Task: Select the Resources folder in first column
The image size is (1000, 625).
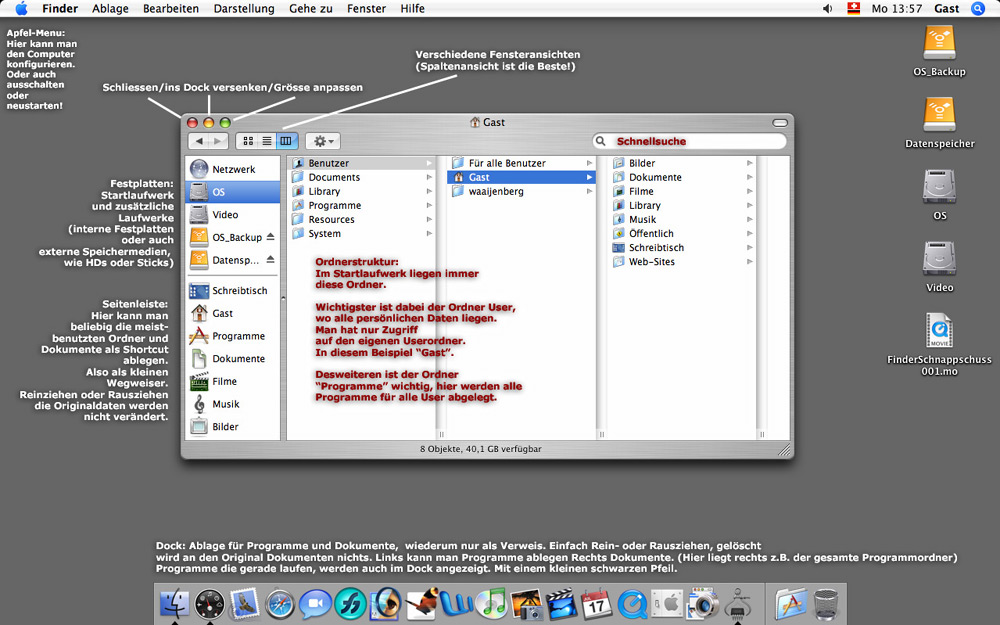Action: (x=362, y=219)
